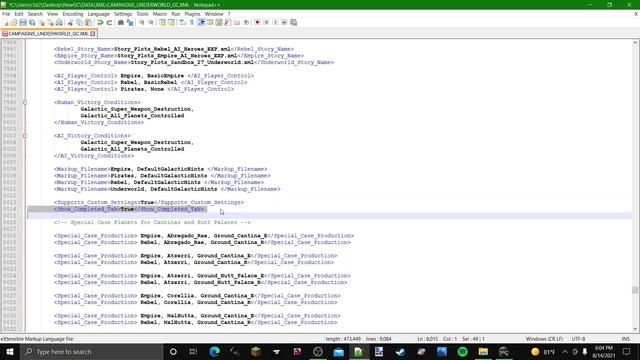This screenshot has height=360, width=640.
Task: Click Run Macro Multiple Times icon
Action: click(x=284, y=22)
